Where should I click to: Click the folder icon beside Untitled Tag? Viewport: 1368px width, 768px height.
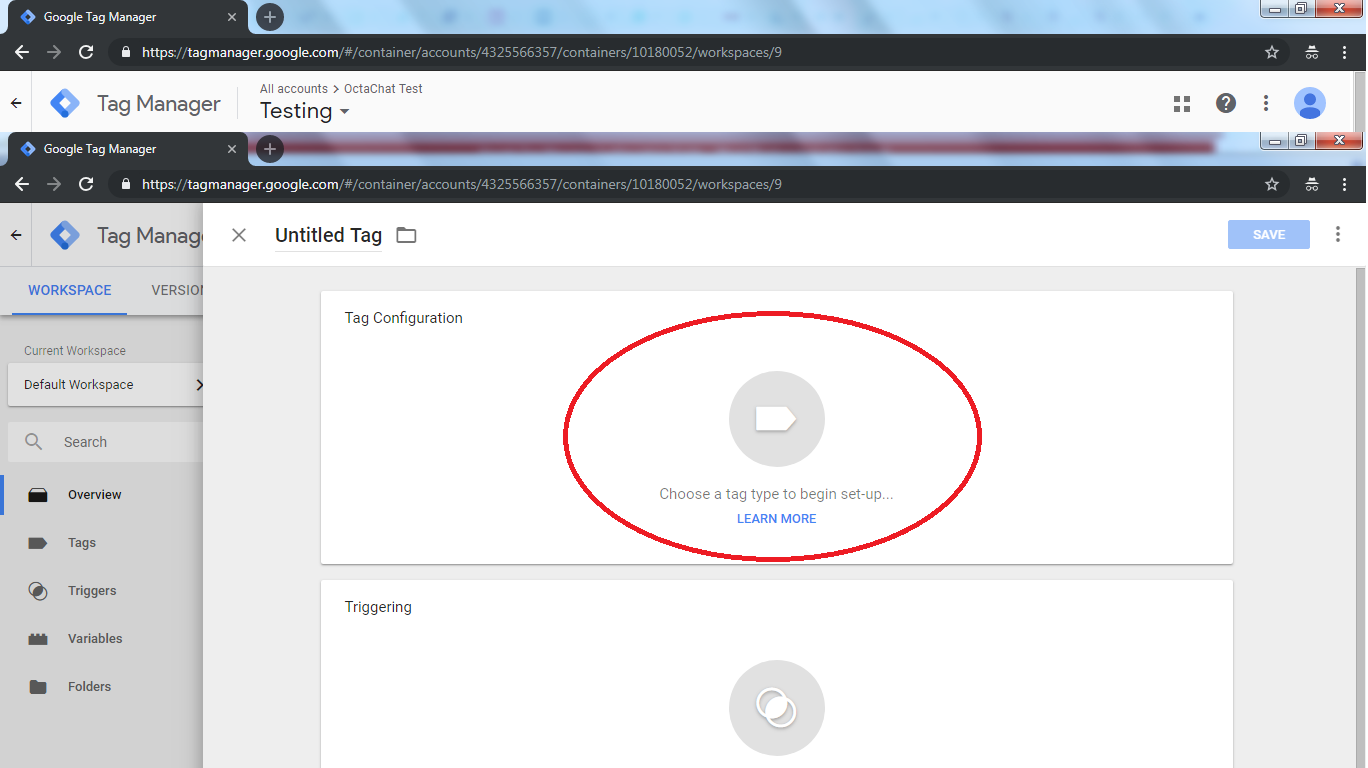coord(406,236)
